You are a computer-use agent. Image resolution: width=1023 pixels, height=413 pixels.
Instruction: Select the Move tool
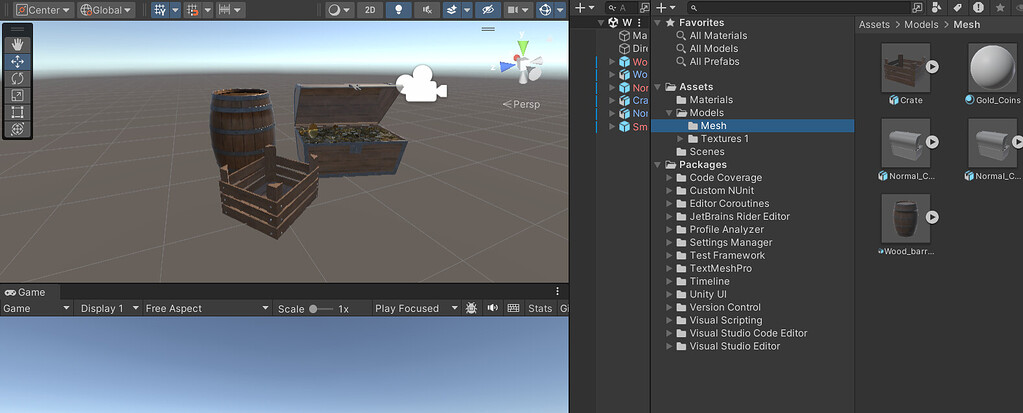point(18,62)
